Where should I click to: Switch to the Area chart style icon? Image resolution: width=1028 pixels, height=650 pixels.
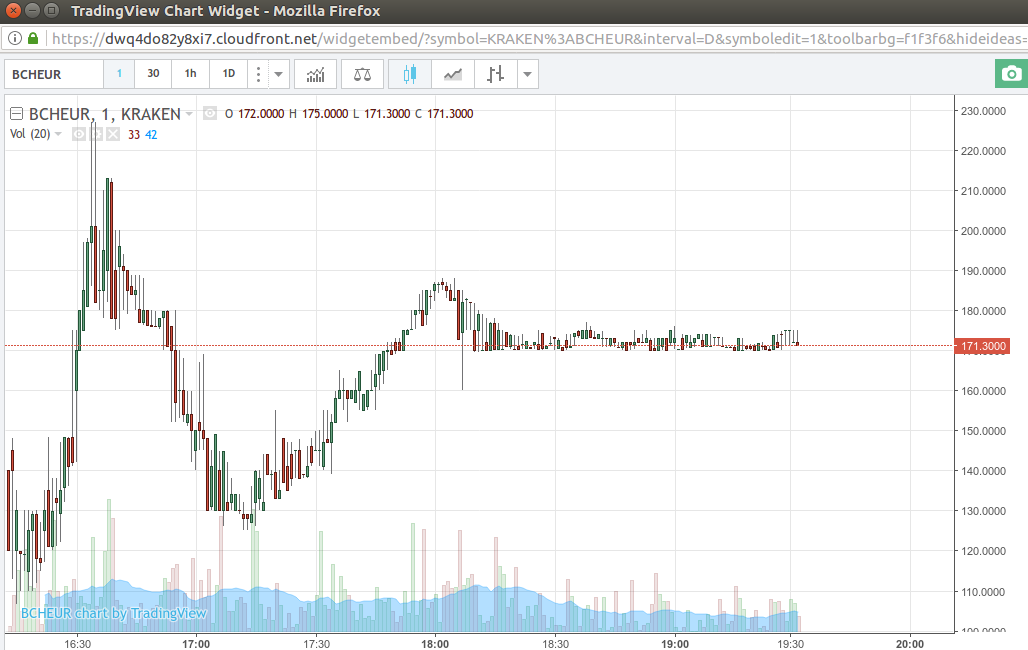click(452, 74)
